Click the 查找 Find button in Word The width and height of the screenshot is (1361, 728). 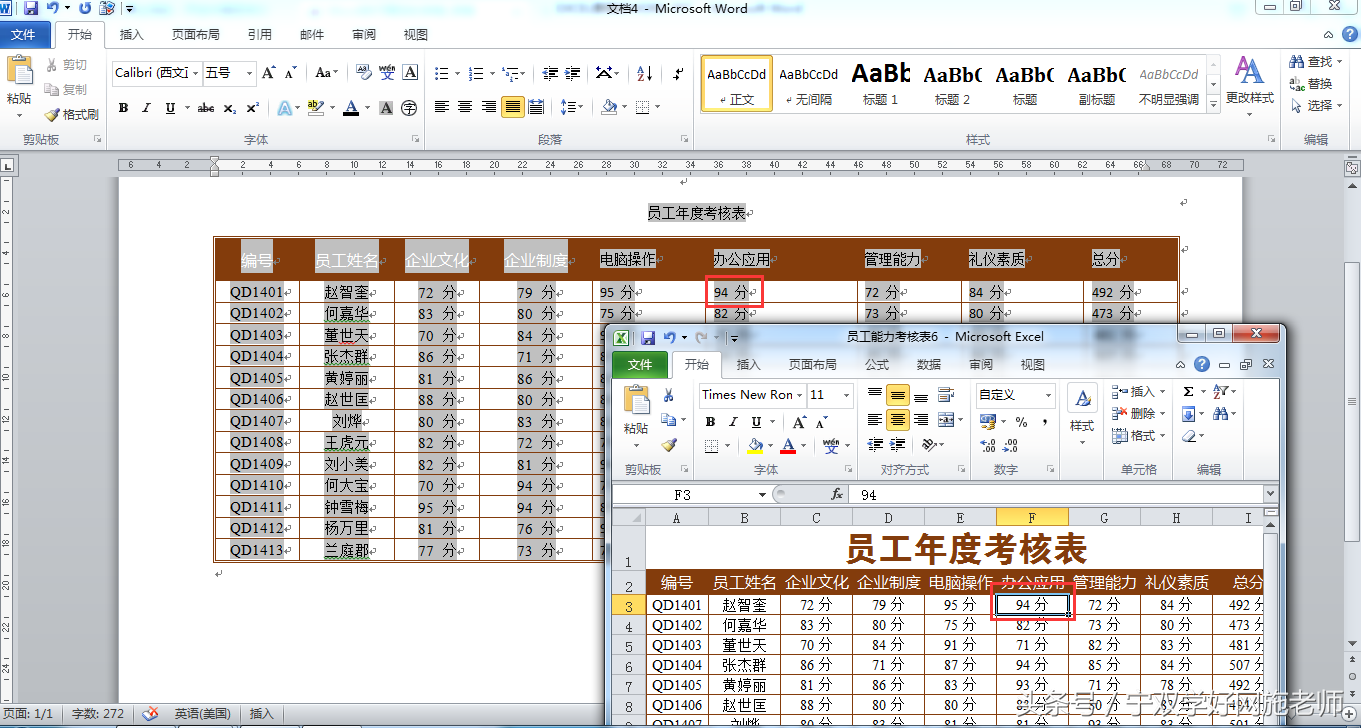pyautogui.click(x=1313, y=62)
